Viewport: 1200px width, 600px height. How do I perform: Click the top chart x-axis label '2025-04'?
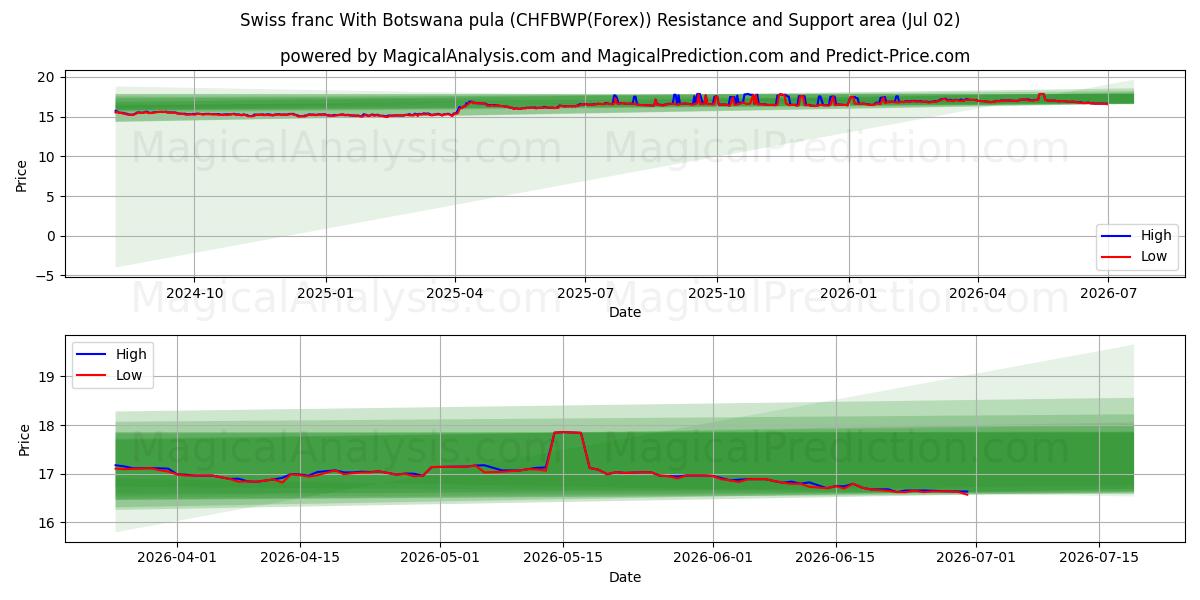[455, 293]
